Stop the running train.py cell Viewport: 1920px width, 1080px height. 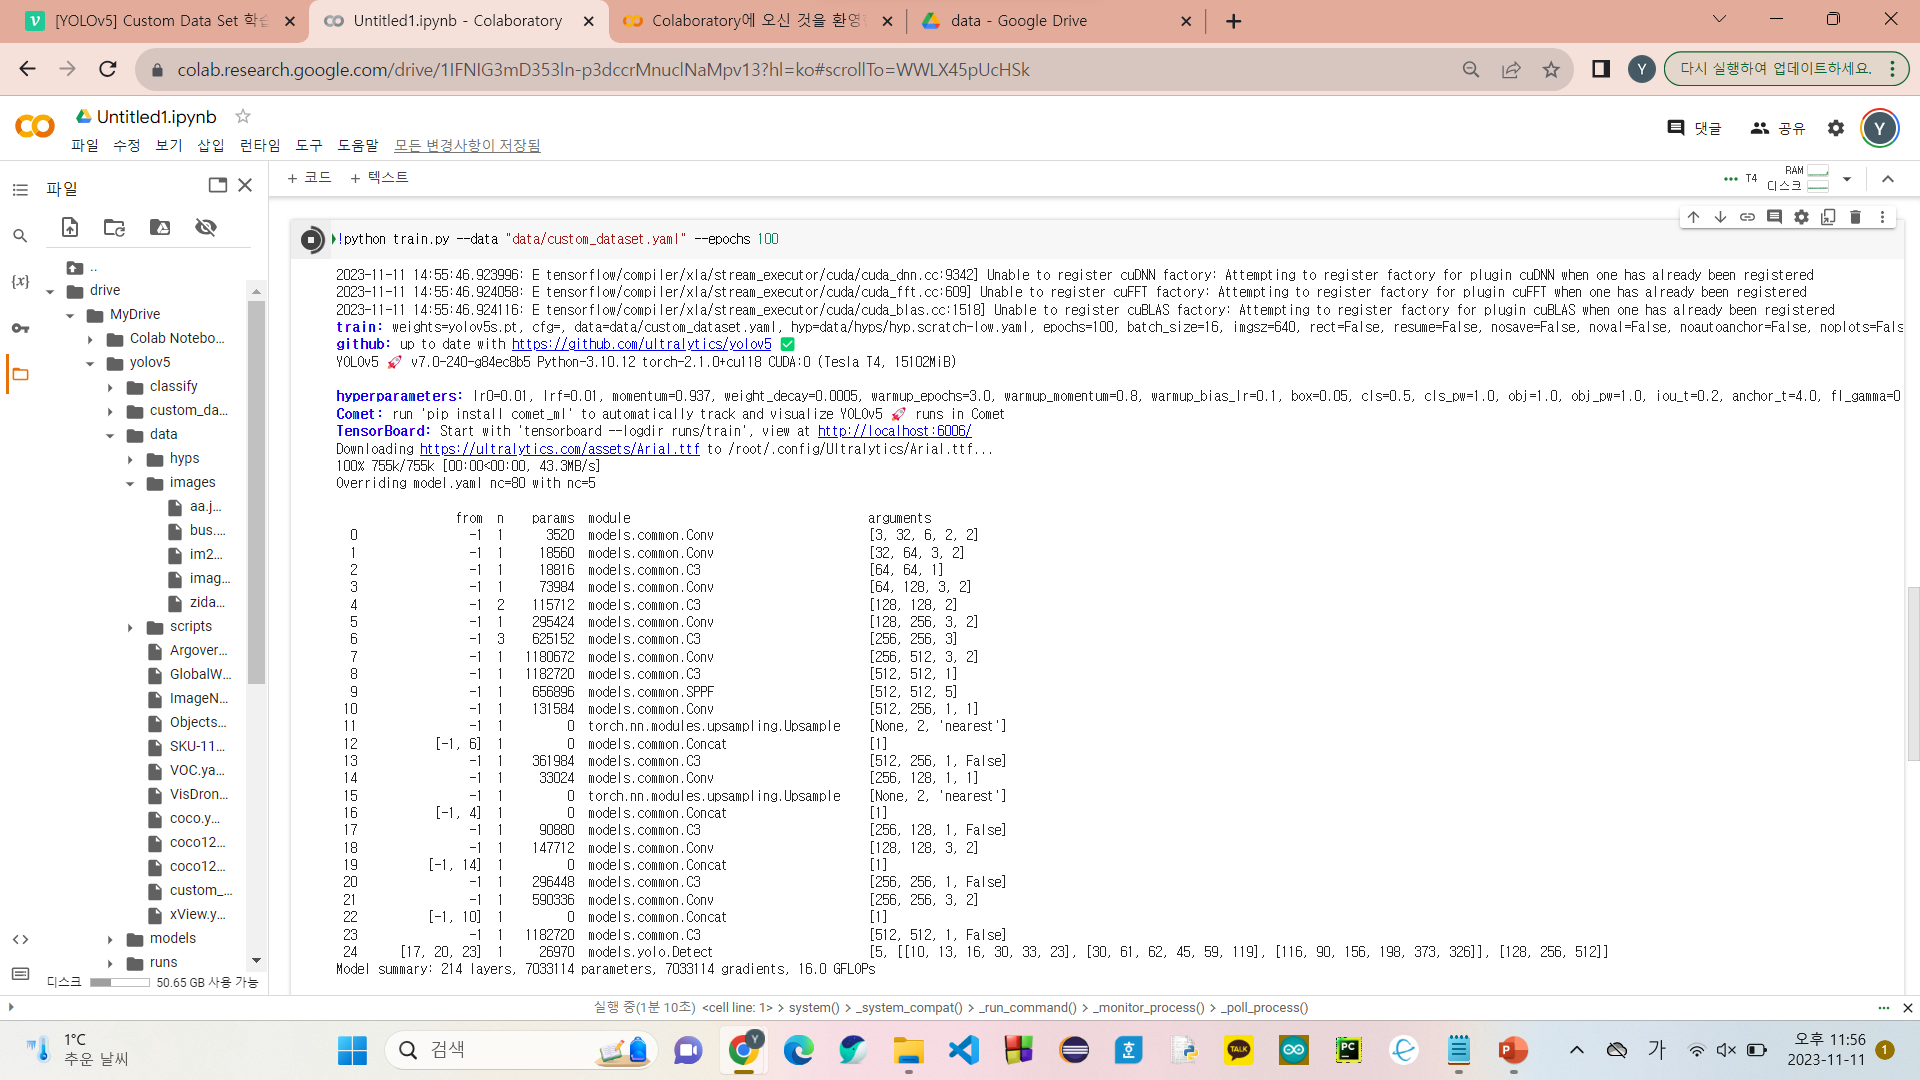pyautogui.click(x=311, y=240)
